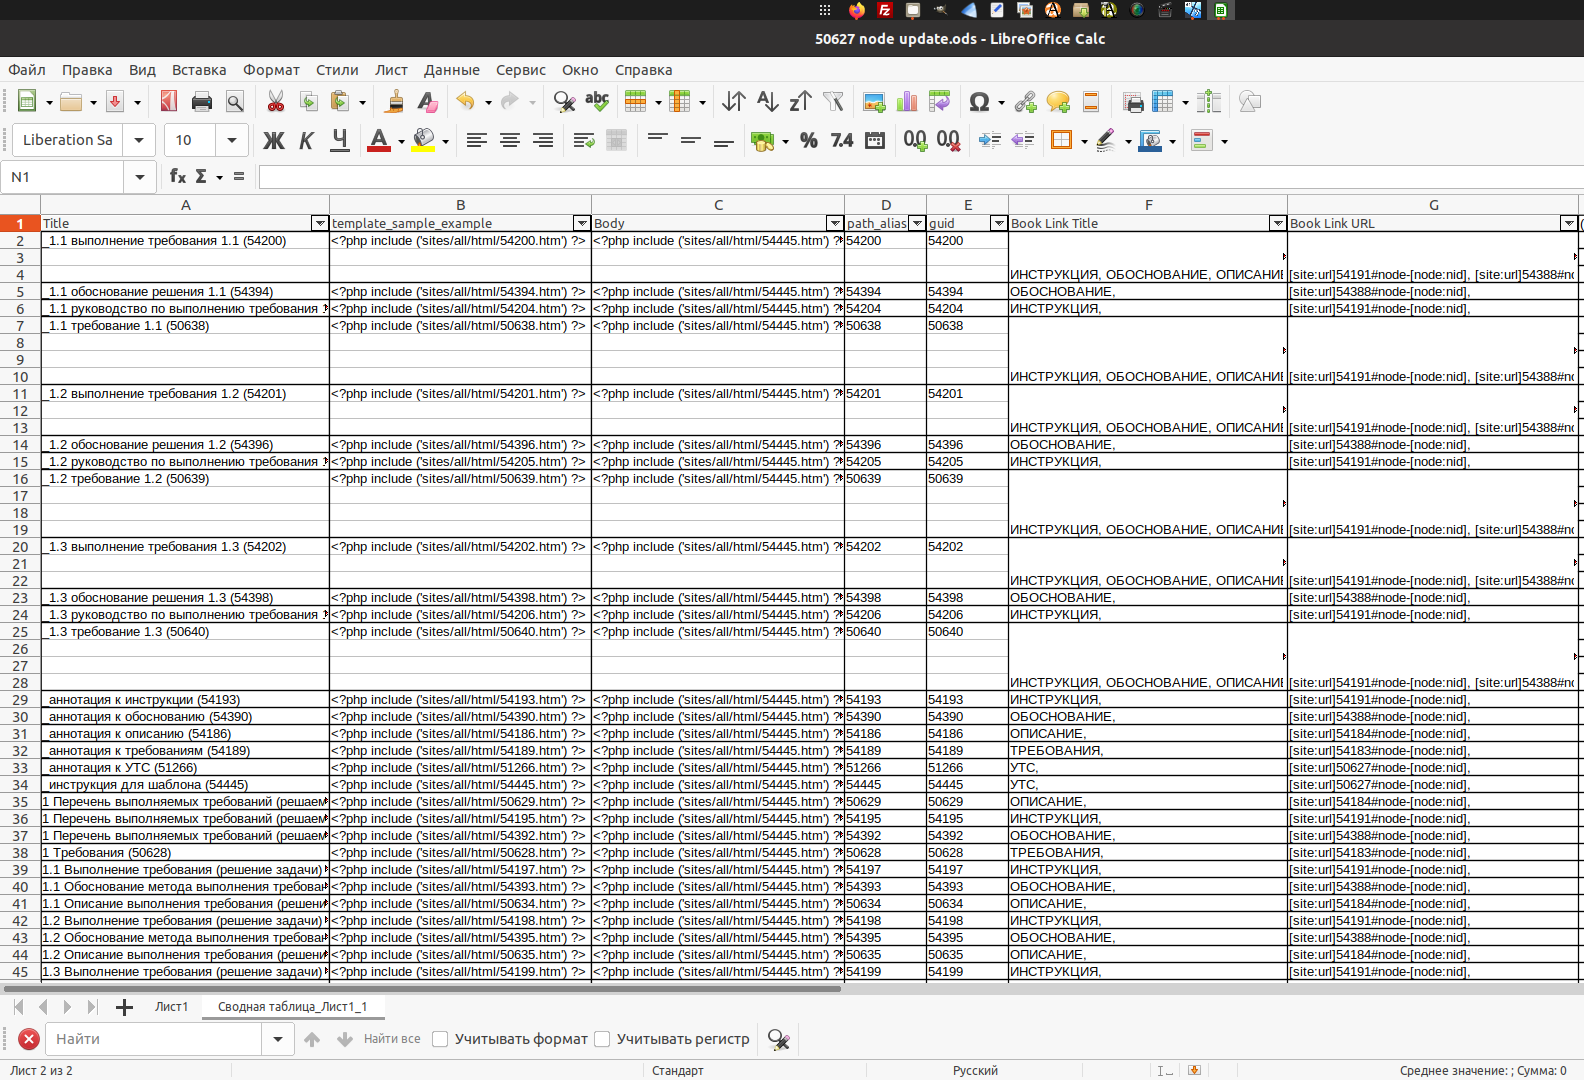This screenshot has width=1584, height=1080.
Task: Add a new sheet with plus button
Action: pos(124,1007)
